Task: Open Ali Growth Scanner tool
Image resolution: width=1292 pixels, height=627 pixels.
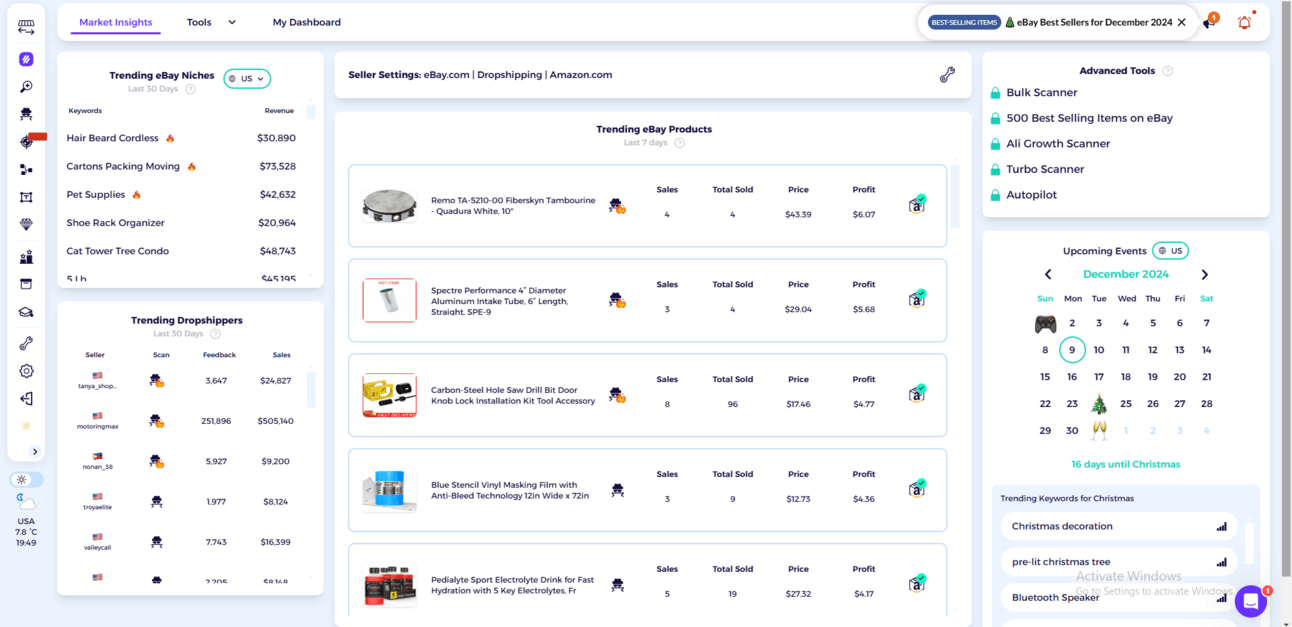Action: tap(1058, 144)
